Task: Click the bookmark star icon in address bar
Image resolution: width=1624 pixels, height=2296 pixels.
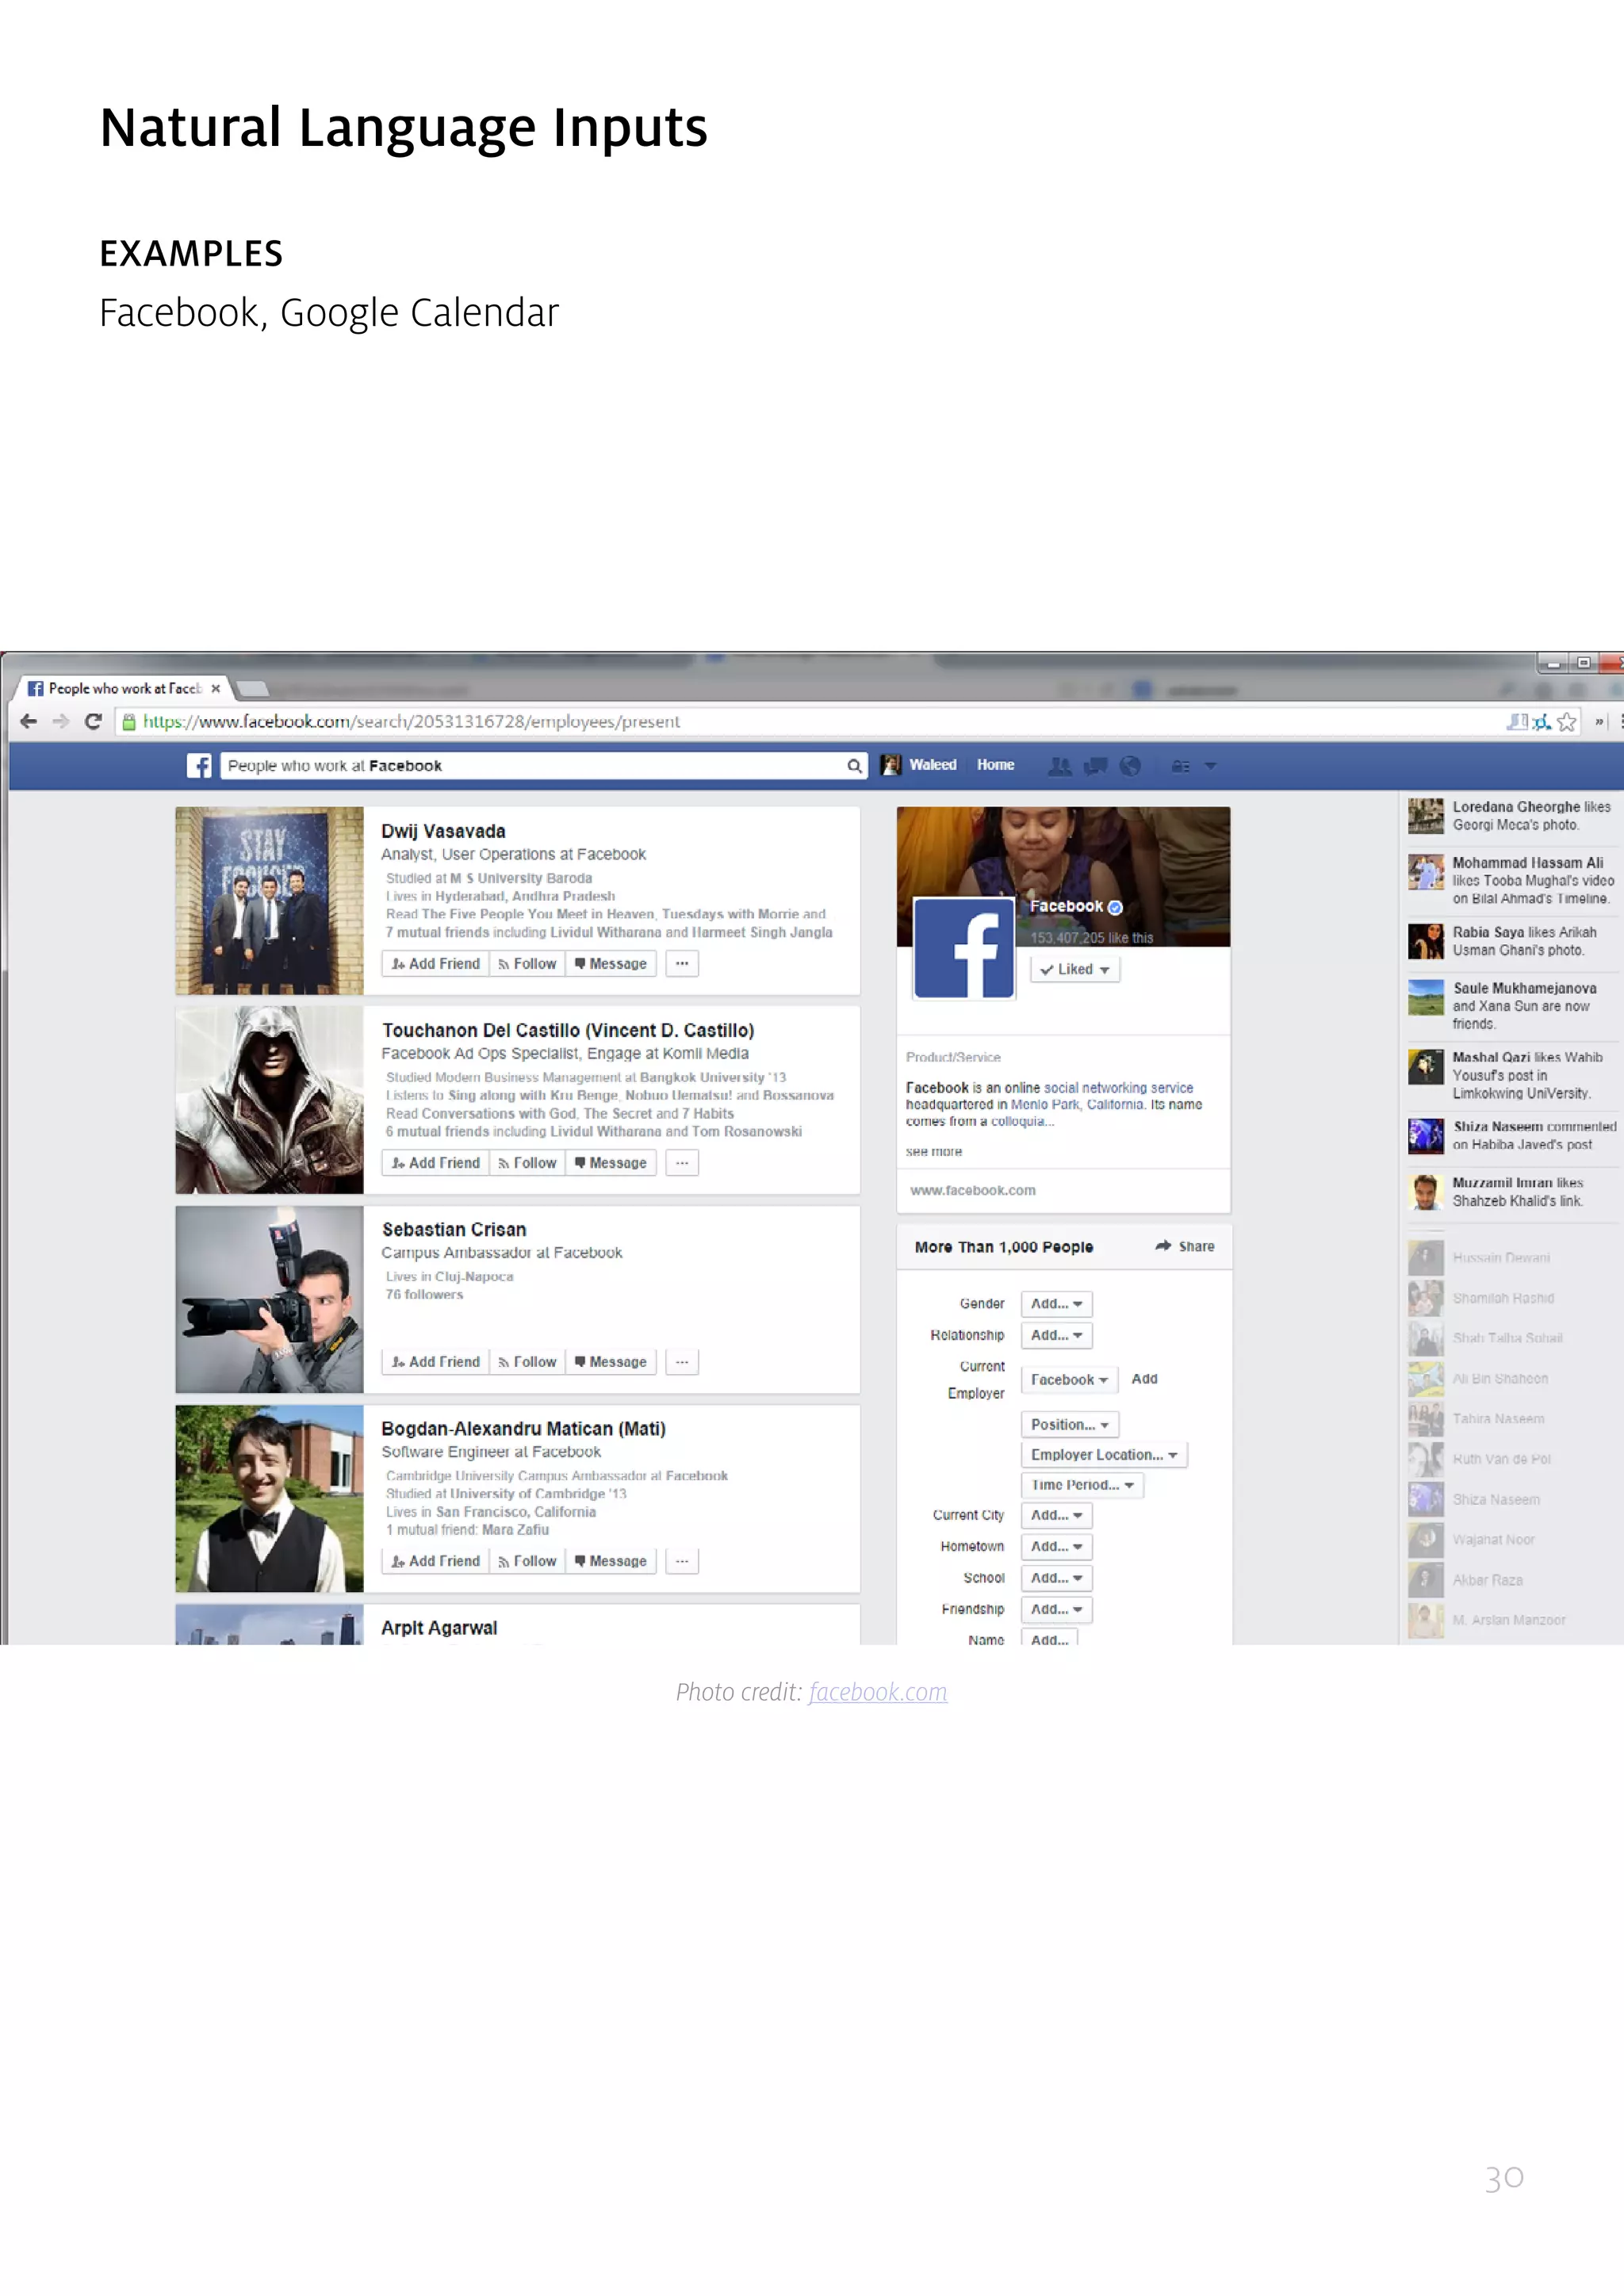Action: click(1566, 722)
